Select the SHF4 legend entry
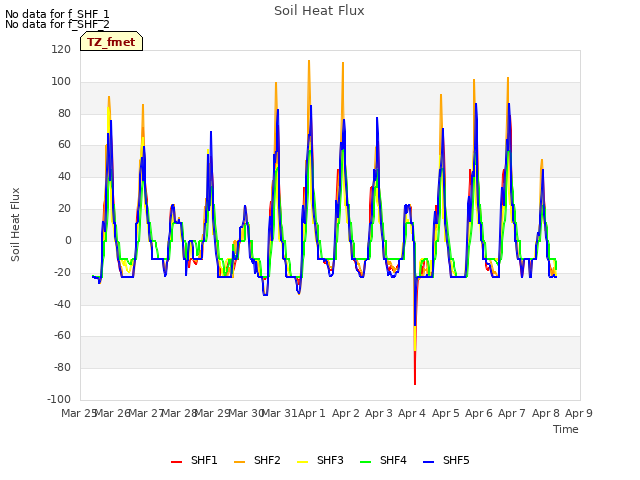The width and height of the screenshot is (640, 480). pos(383,460)
